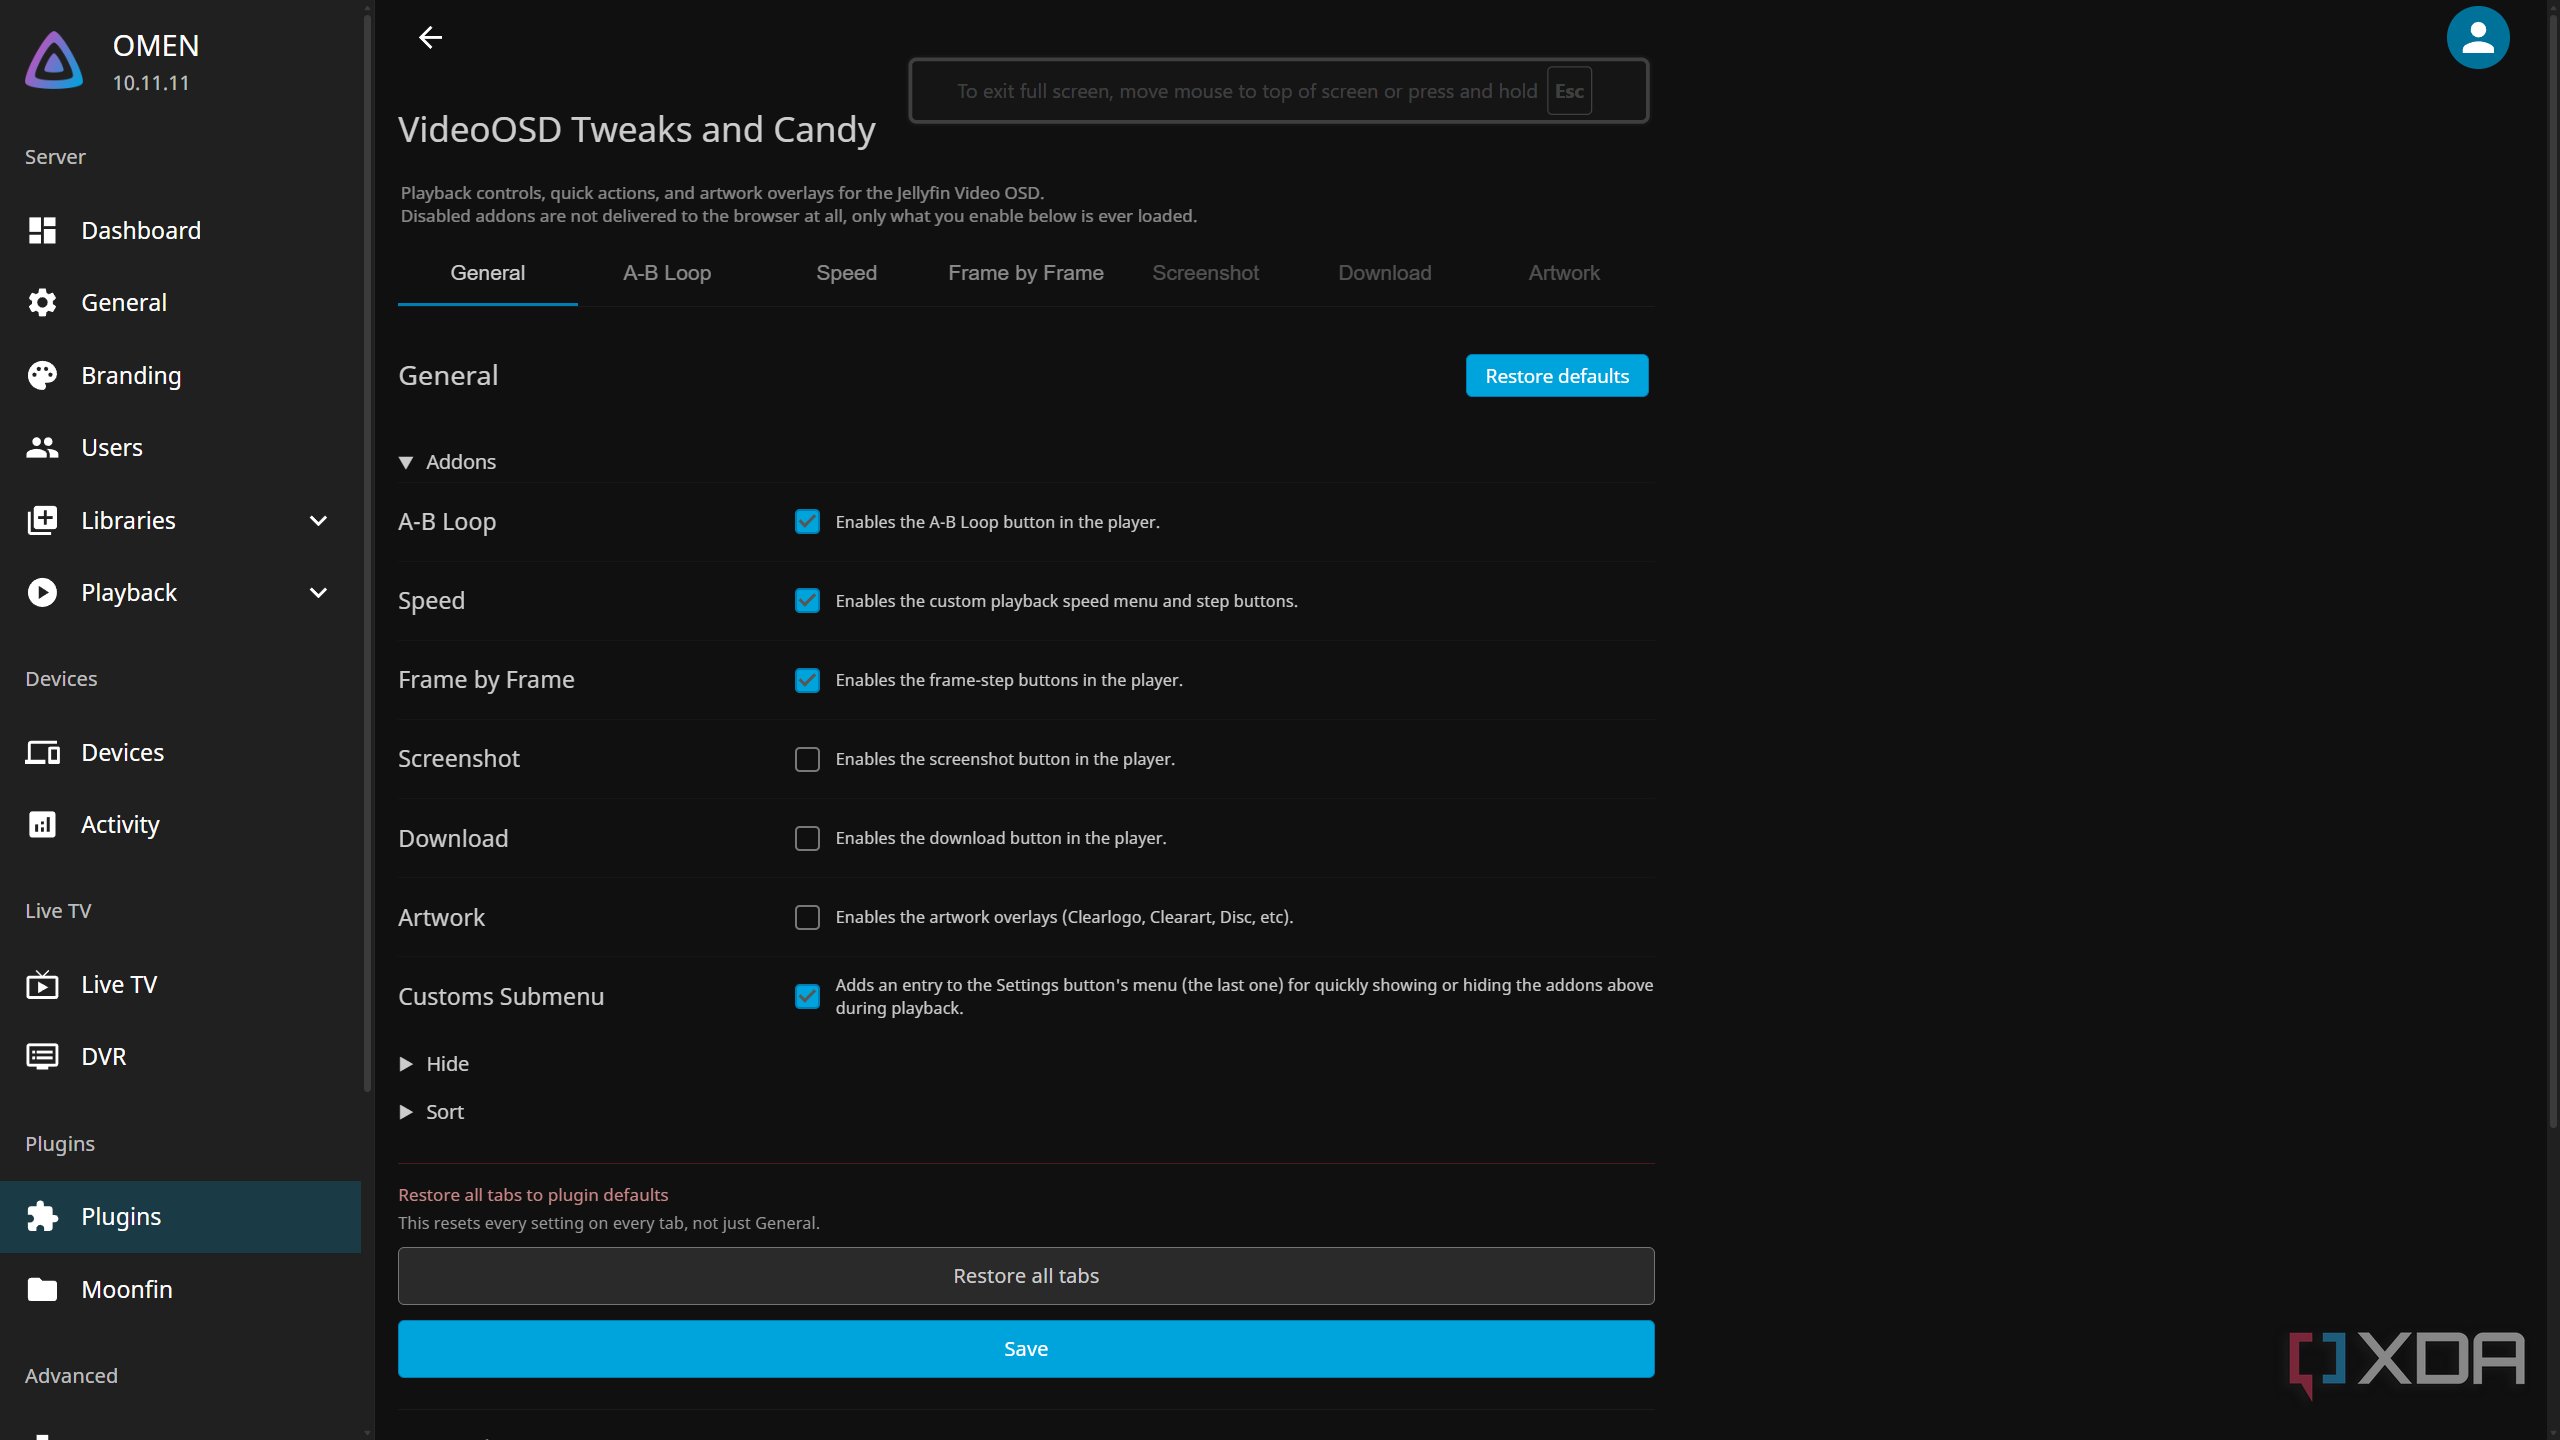Uncheck the Speed addon checkbox

point(807,601)
